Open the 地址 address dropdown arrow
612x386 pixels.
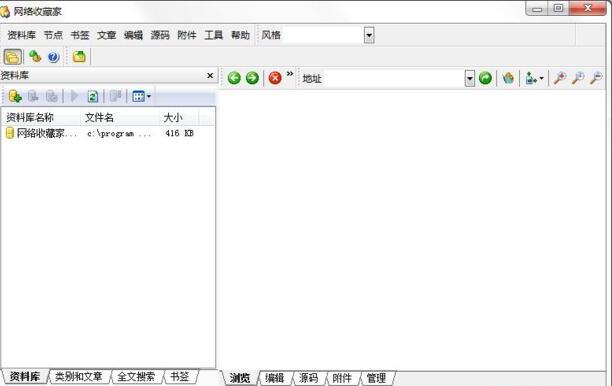[x=470, y=78]
